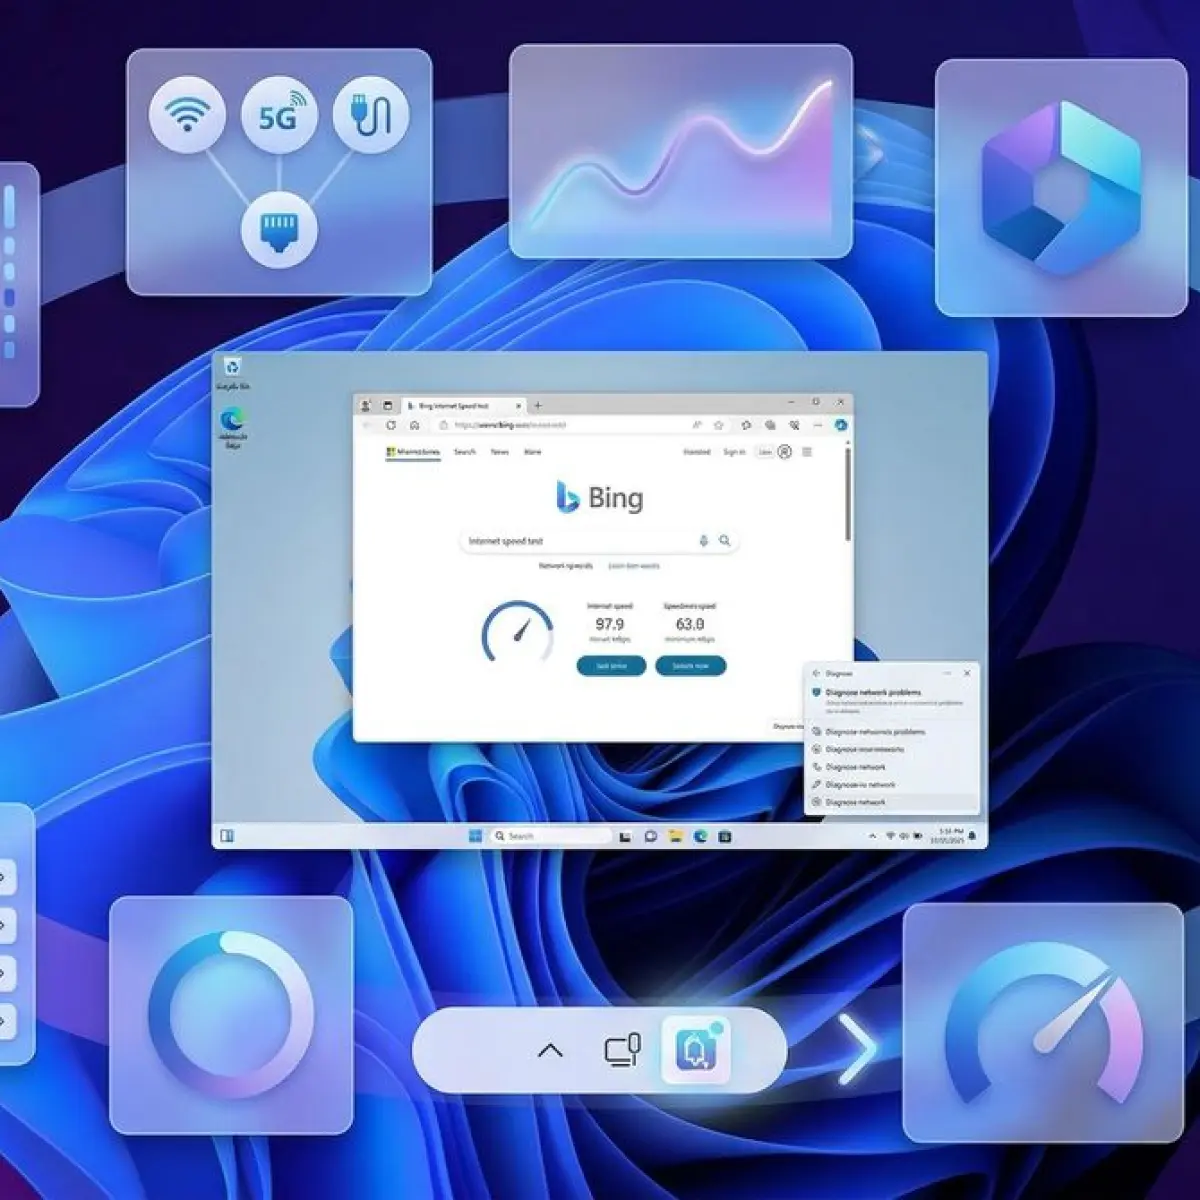1200x1200 pixels.
Task: Click the browser refresh button
Action: (391, 425)
